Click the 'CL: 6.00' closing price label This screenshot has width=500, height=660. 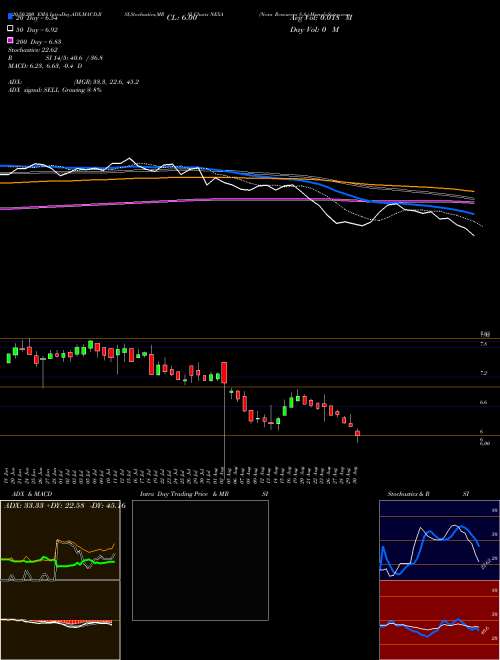point(181,18)
